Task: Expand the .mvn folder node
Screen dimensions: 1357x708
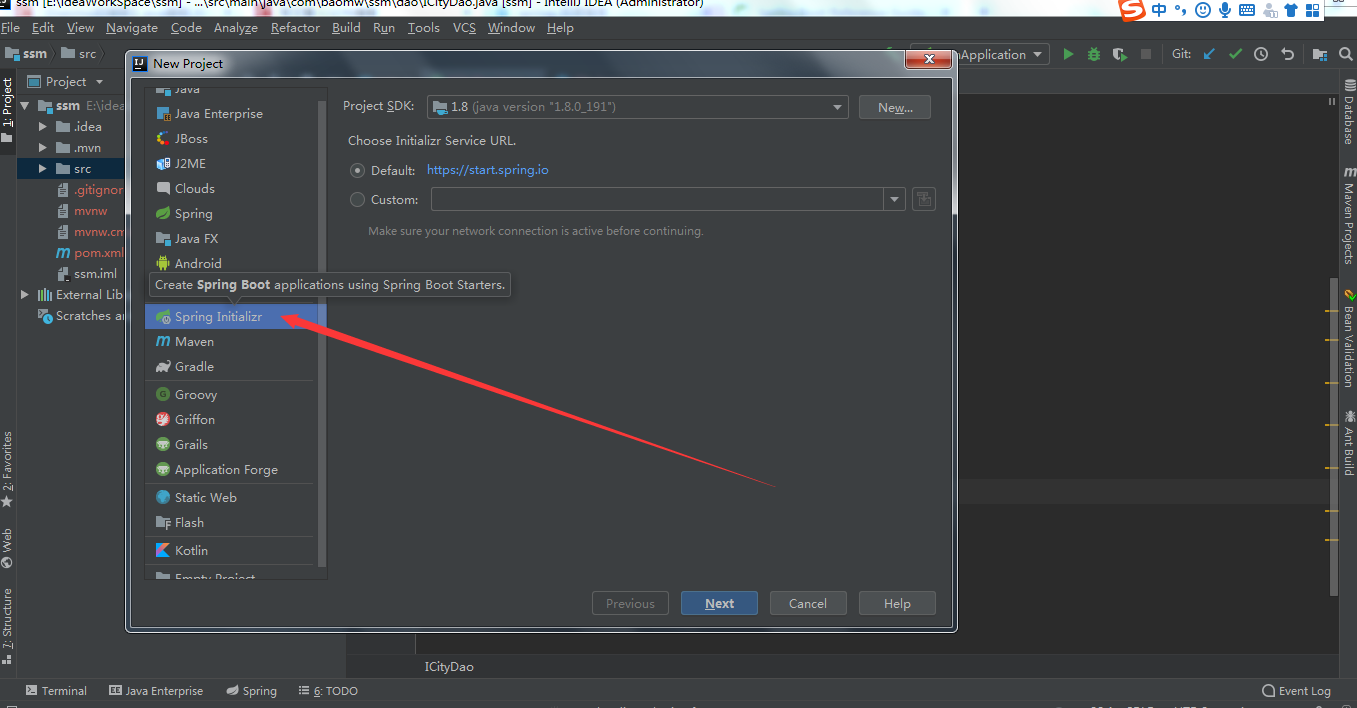Action: [x=43, y=148]
